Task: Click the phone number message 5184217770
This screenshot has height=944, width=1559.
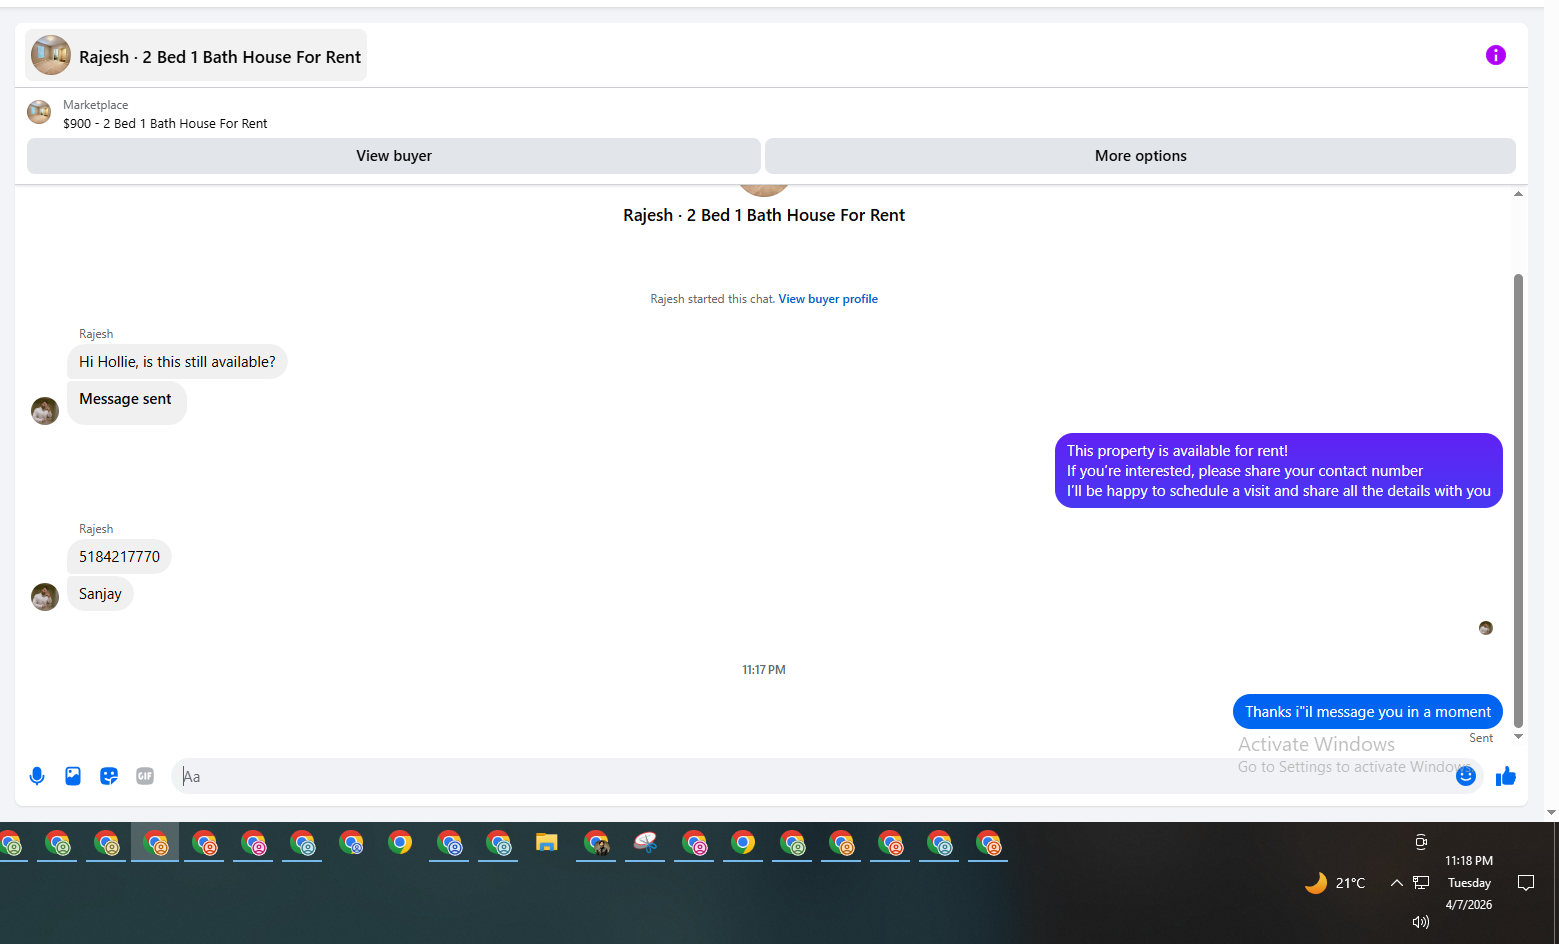Action: click(119, 557)
